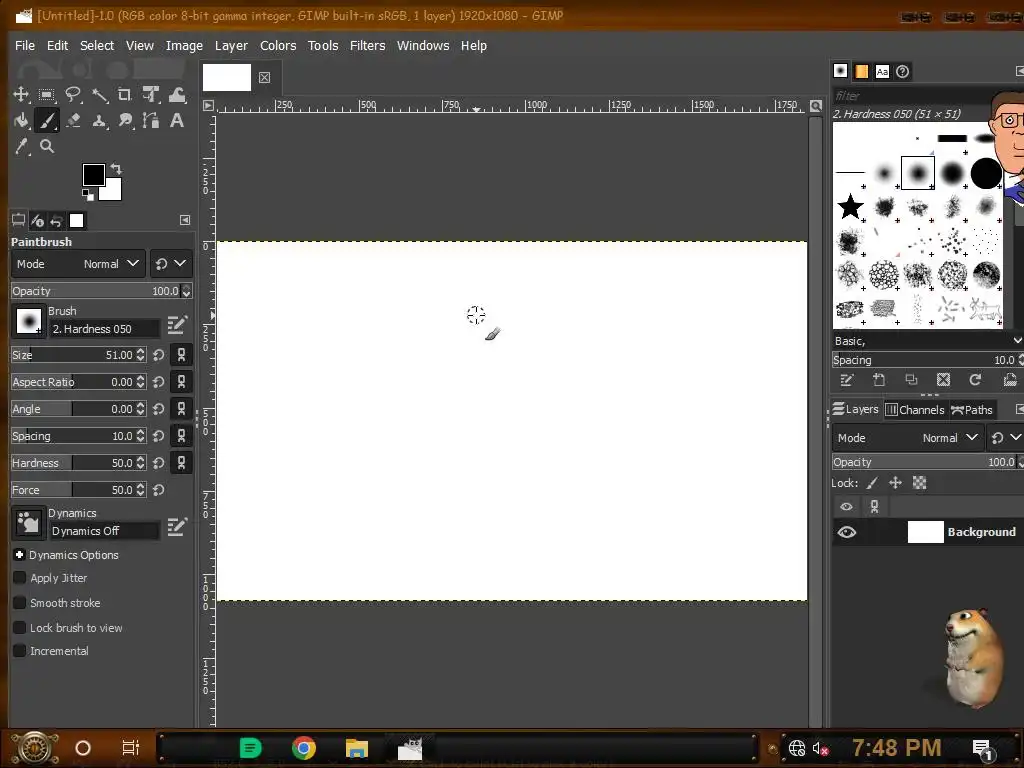Screen dimensions: 1024x768
Task: Swap foreground and background colors
Action: (x=116, y=168)
